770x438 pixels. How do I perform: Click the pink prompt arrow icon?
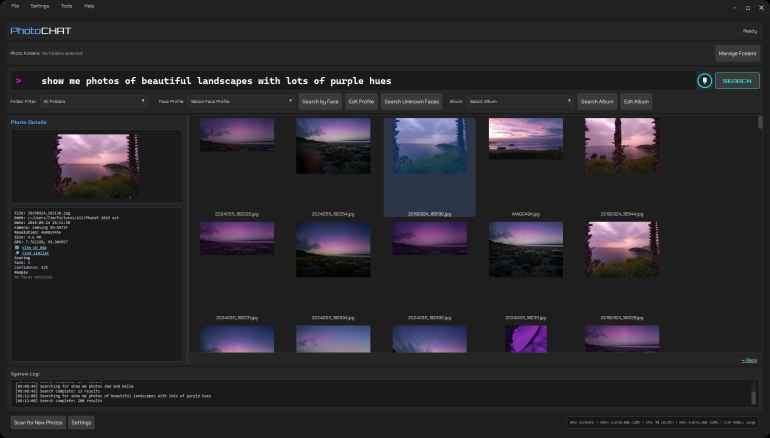tap(19, 81)
